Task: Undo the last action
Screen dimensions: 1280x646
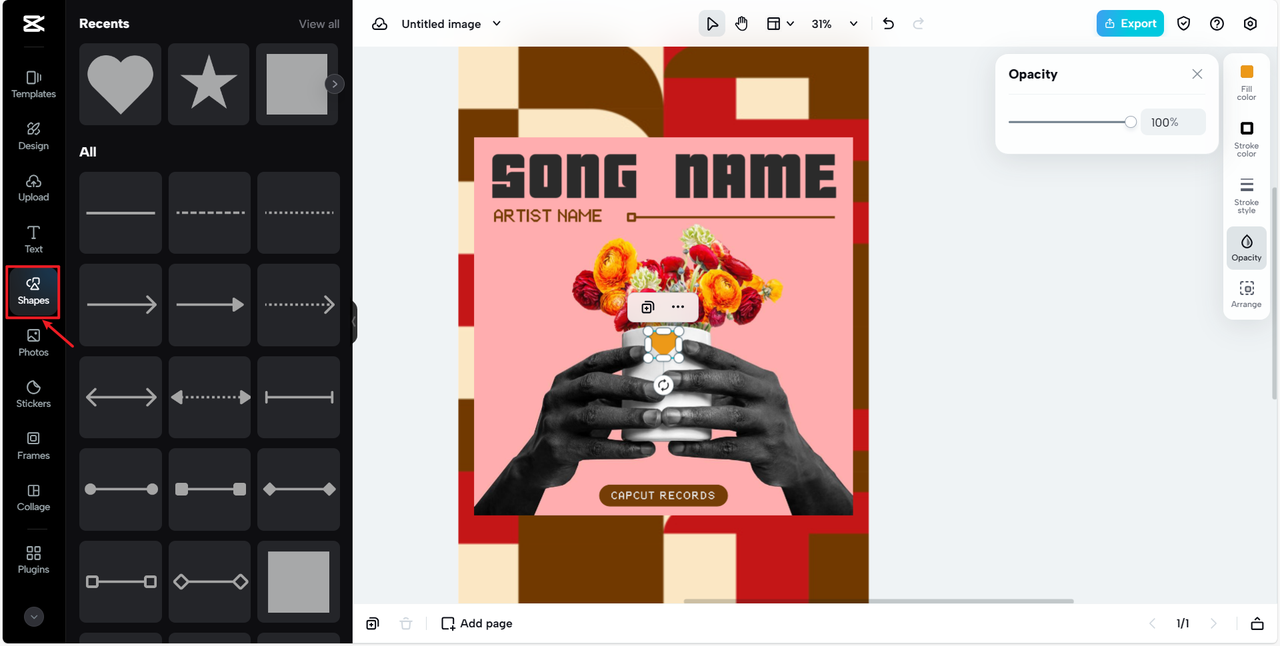Action: point(889,24)
